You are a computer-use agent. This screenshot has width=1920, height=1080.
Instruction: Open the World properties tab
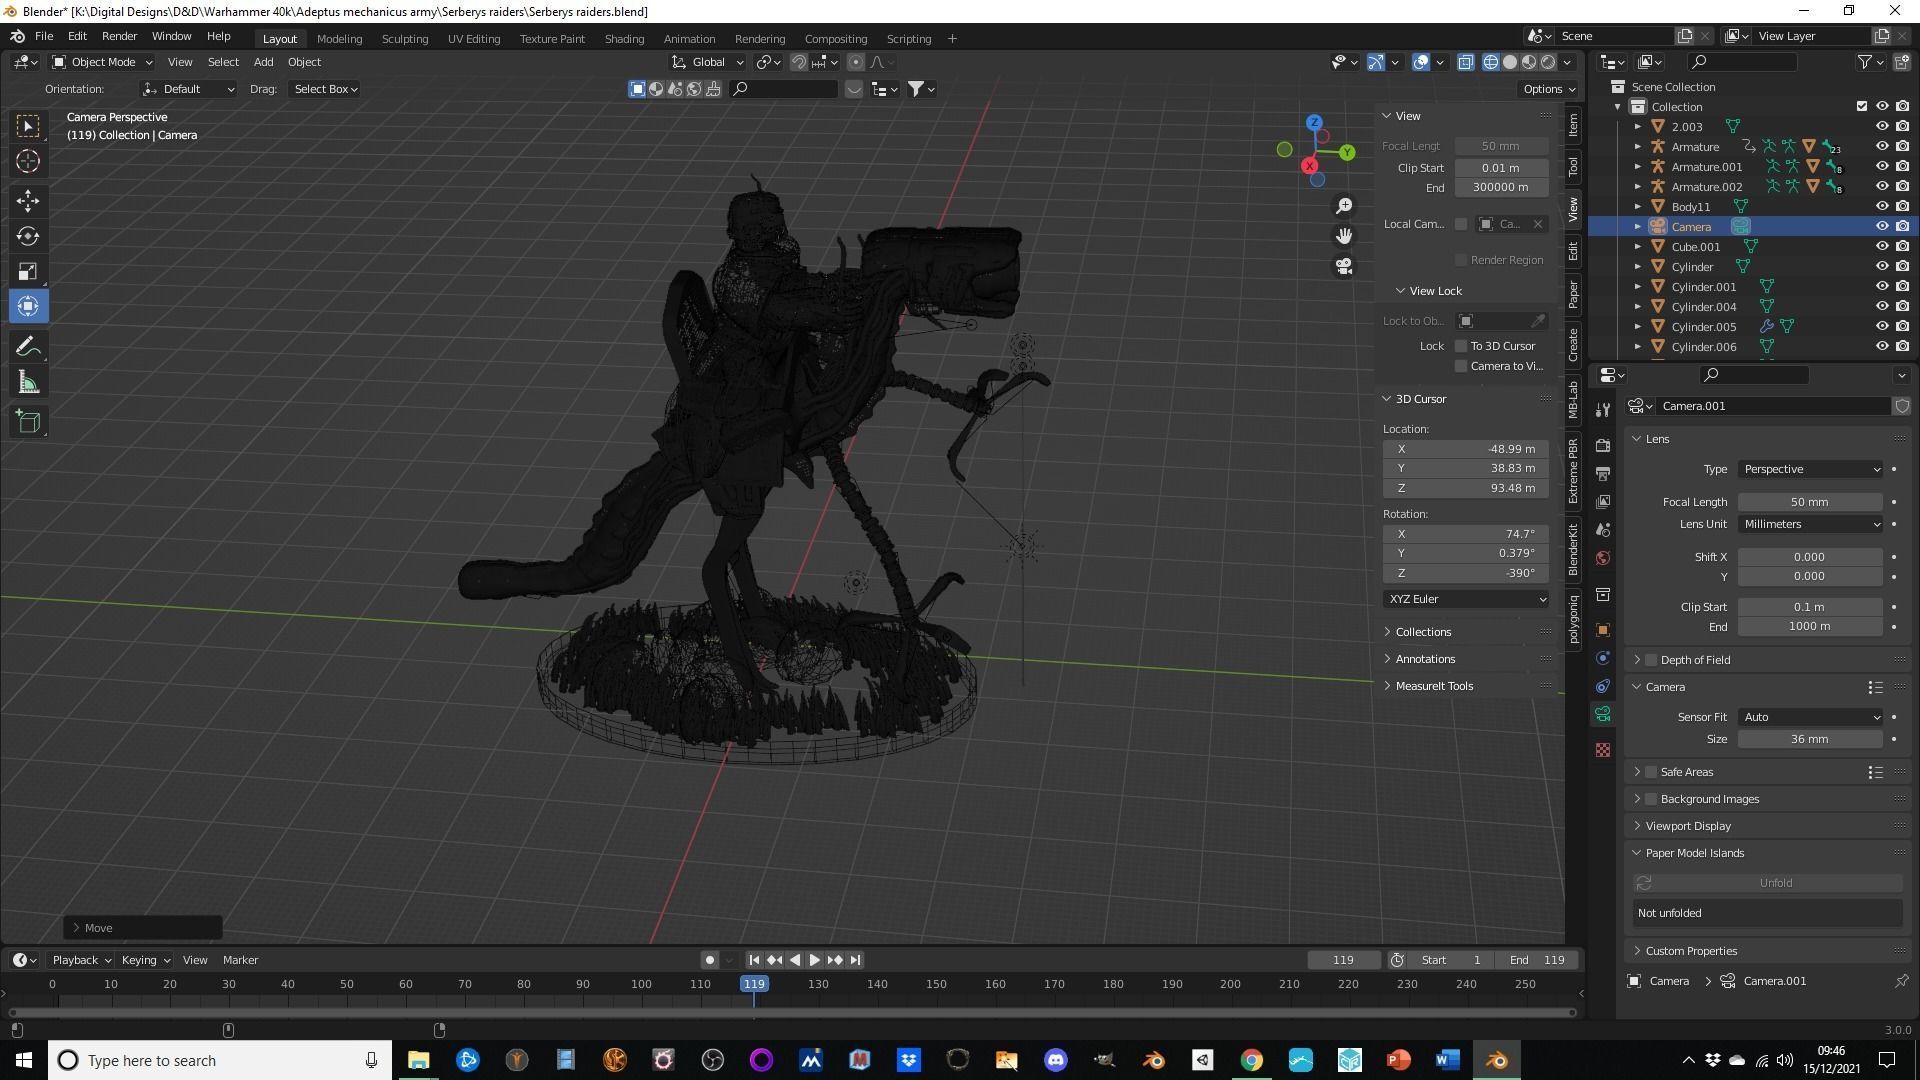pyautogui.click(x=1603, y=558)
